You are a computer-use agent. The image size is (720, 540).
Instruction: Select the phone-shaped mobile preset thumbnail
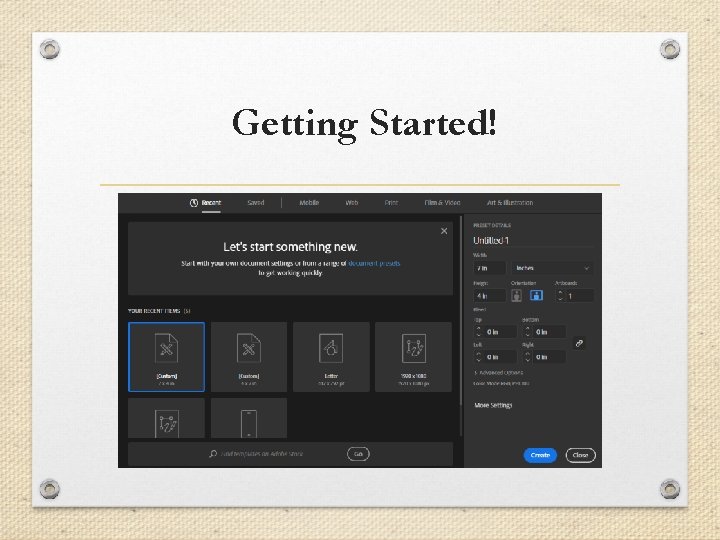coord(249,418)
